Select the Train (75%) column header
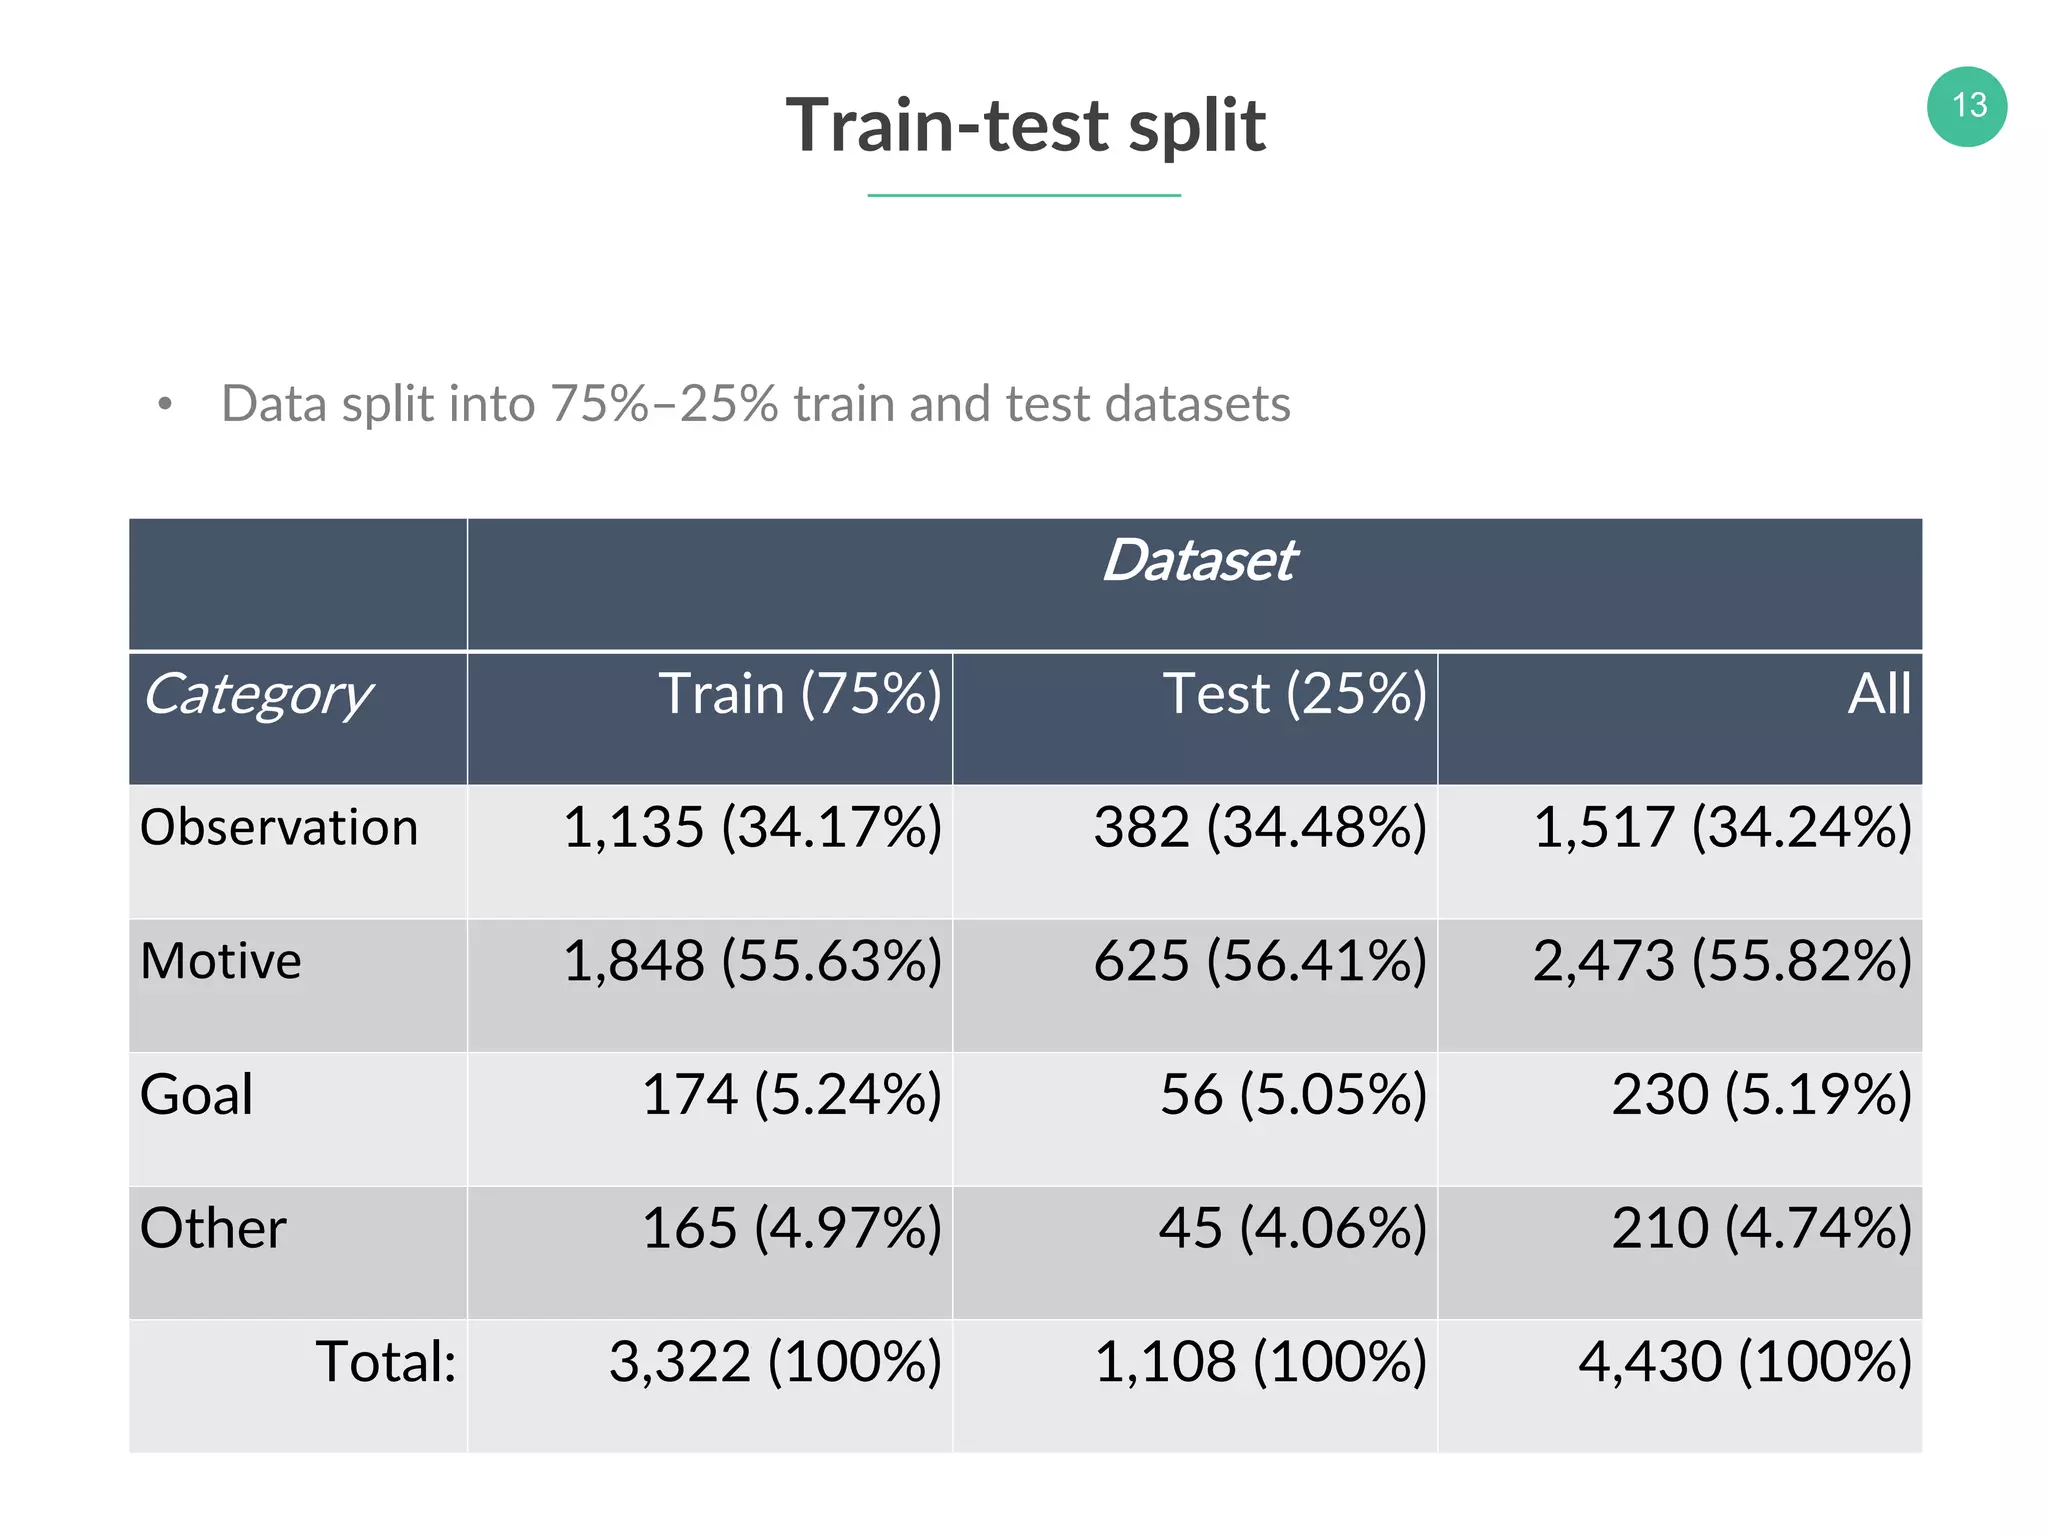The width and height of the screenshot is (2048, 1536). point(799,694)
